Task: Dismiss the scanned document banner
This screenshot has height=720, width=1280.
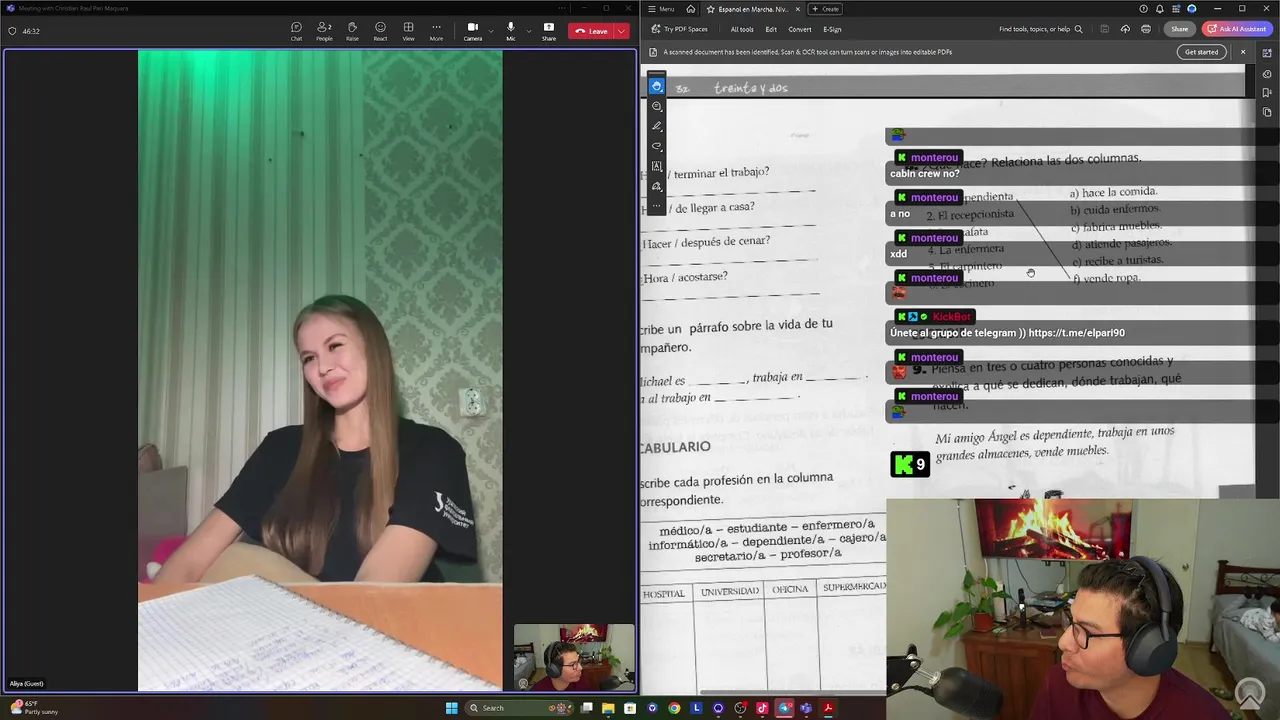Action: [1243, 52]
